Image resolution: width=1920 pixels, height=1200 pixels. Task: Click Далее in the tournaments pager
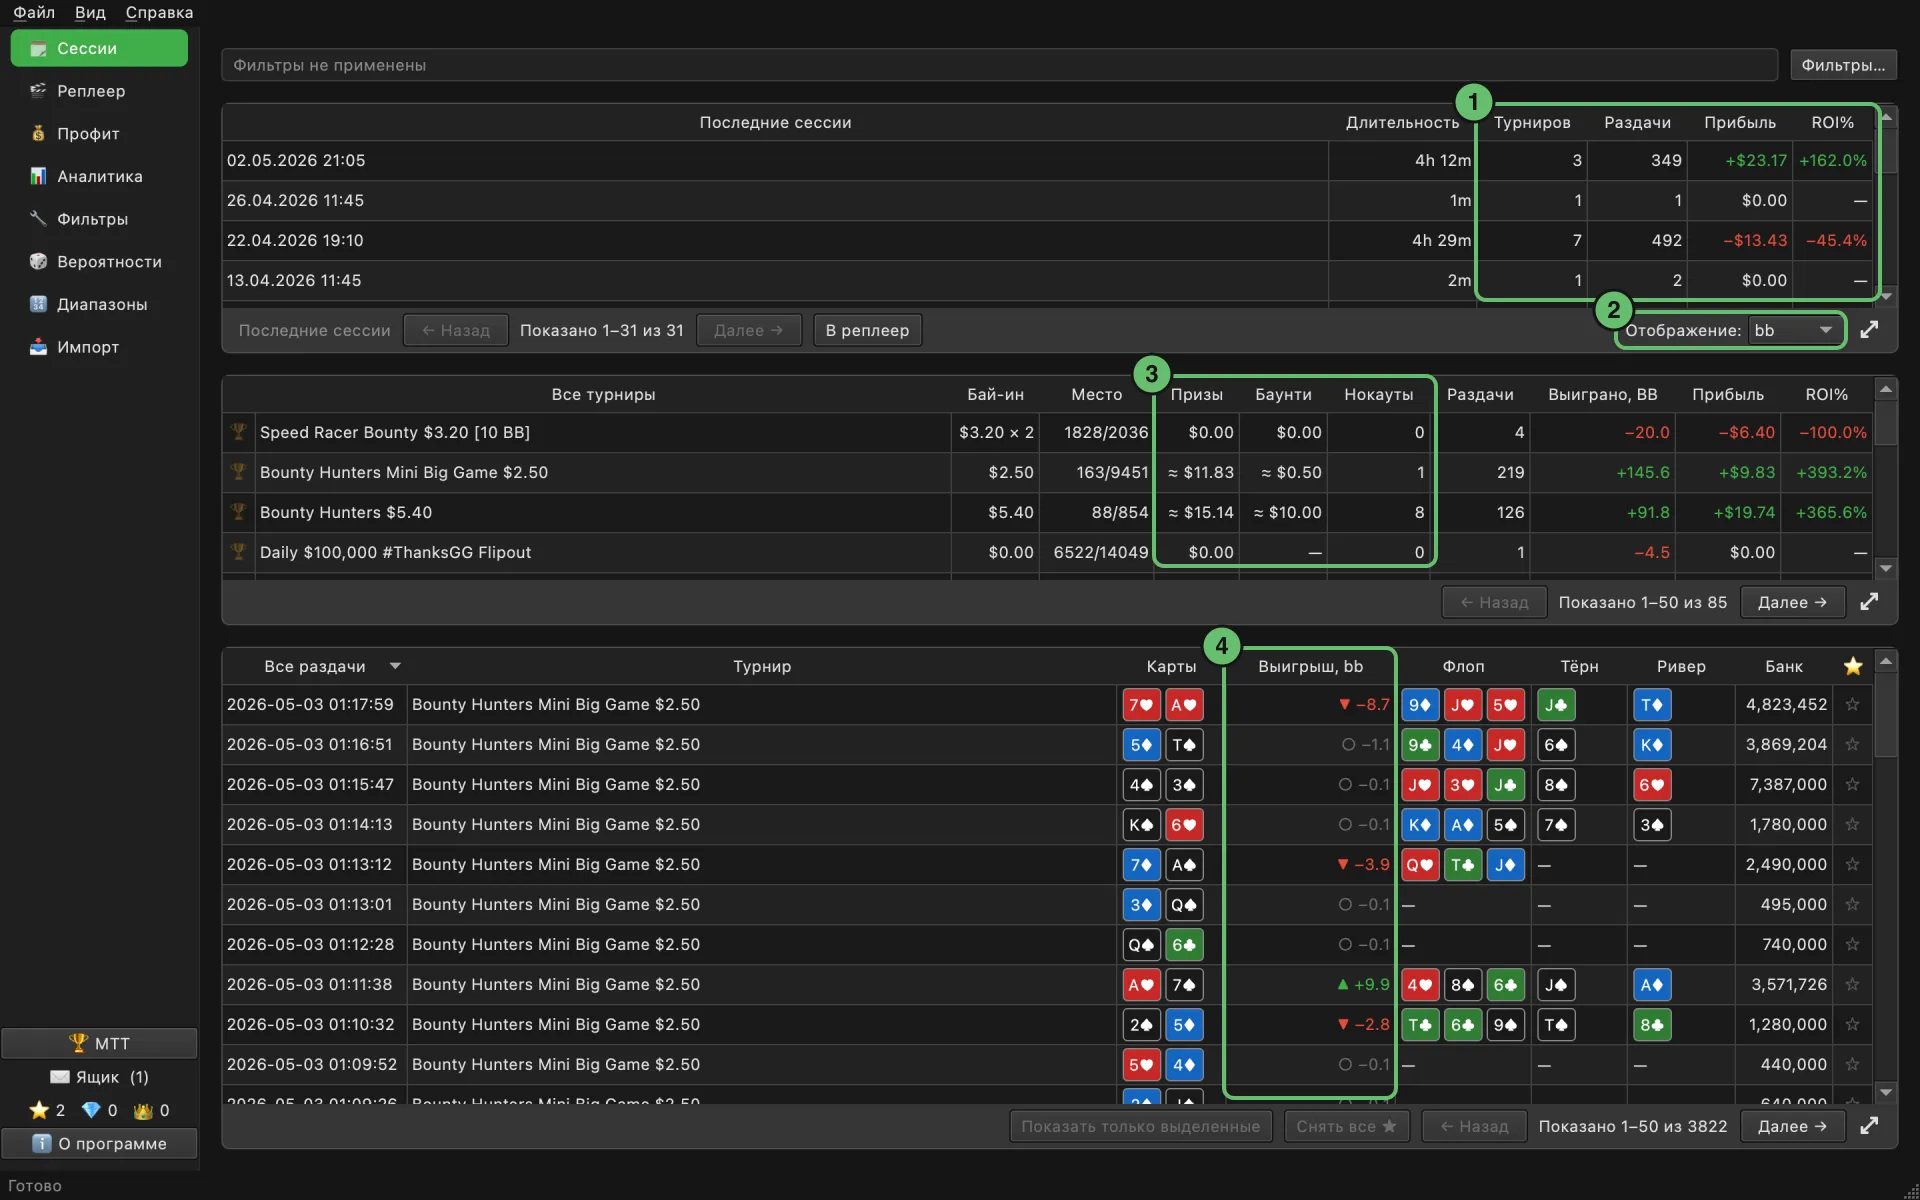coord(1792,602)
